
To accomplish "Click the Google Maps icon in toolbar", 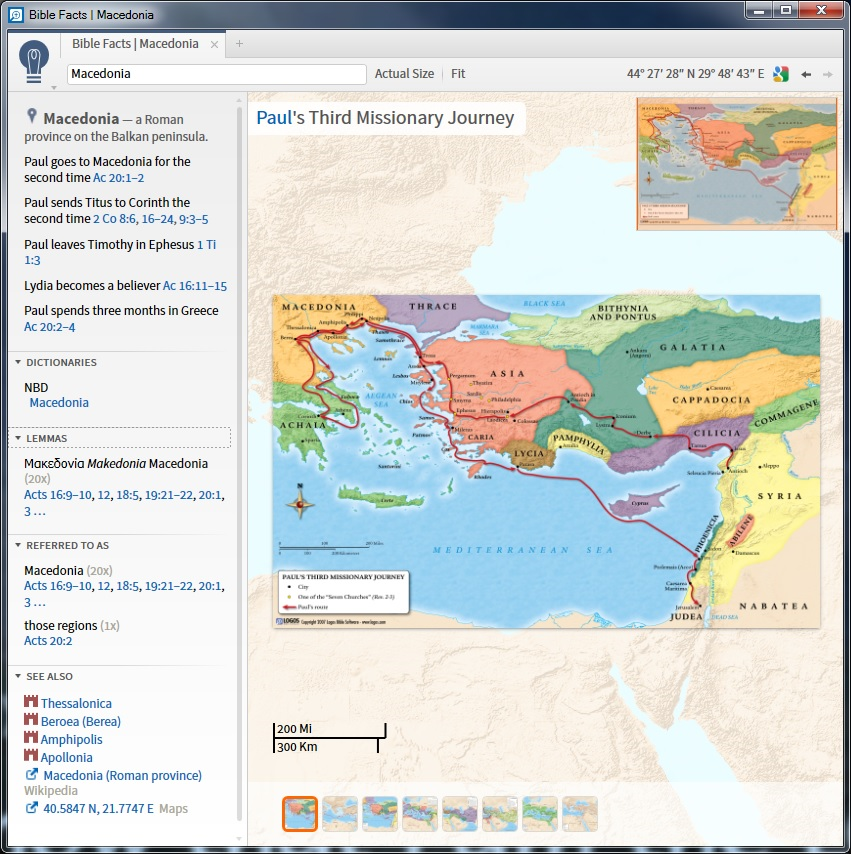I will (781, 74).
